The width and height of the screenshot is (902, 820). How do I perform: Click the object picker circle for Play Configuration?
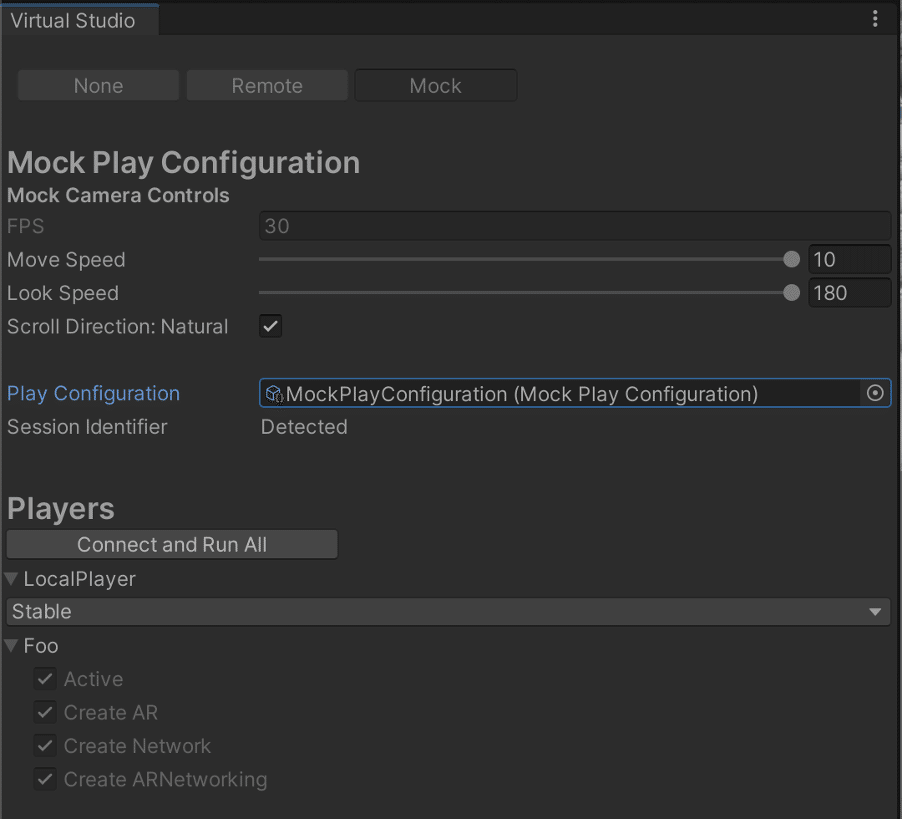[875, 394]
